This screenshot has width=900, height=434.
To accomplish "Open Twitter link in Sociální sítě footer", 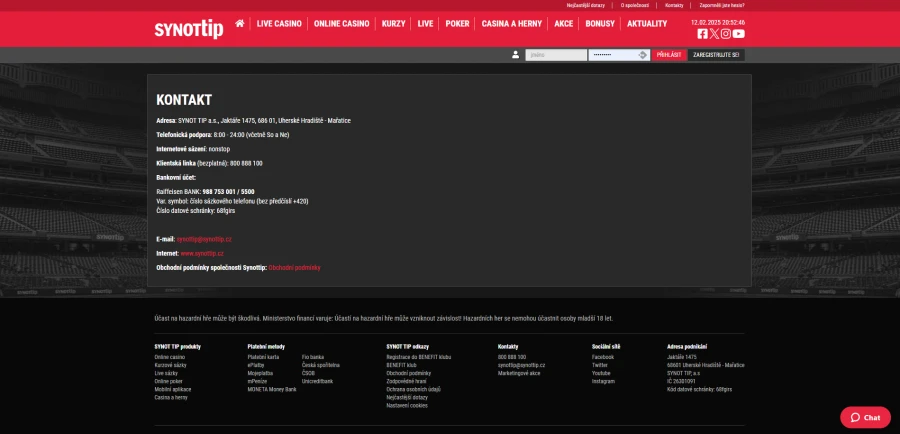I will [x=600, y=365].
